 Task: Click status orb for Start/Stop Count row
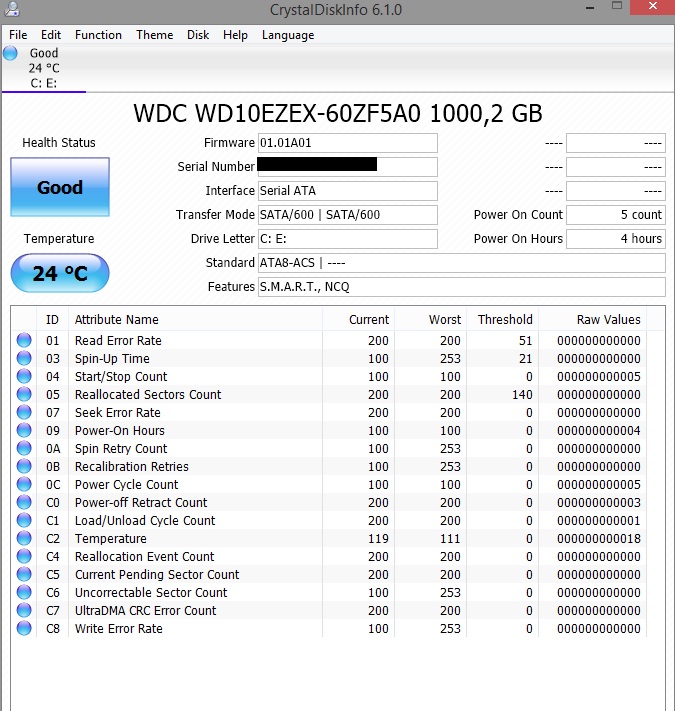(x=24, y=376)
